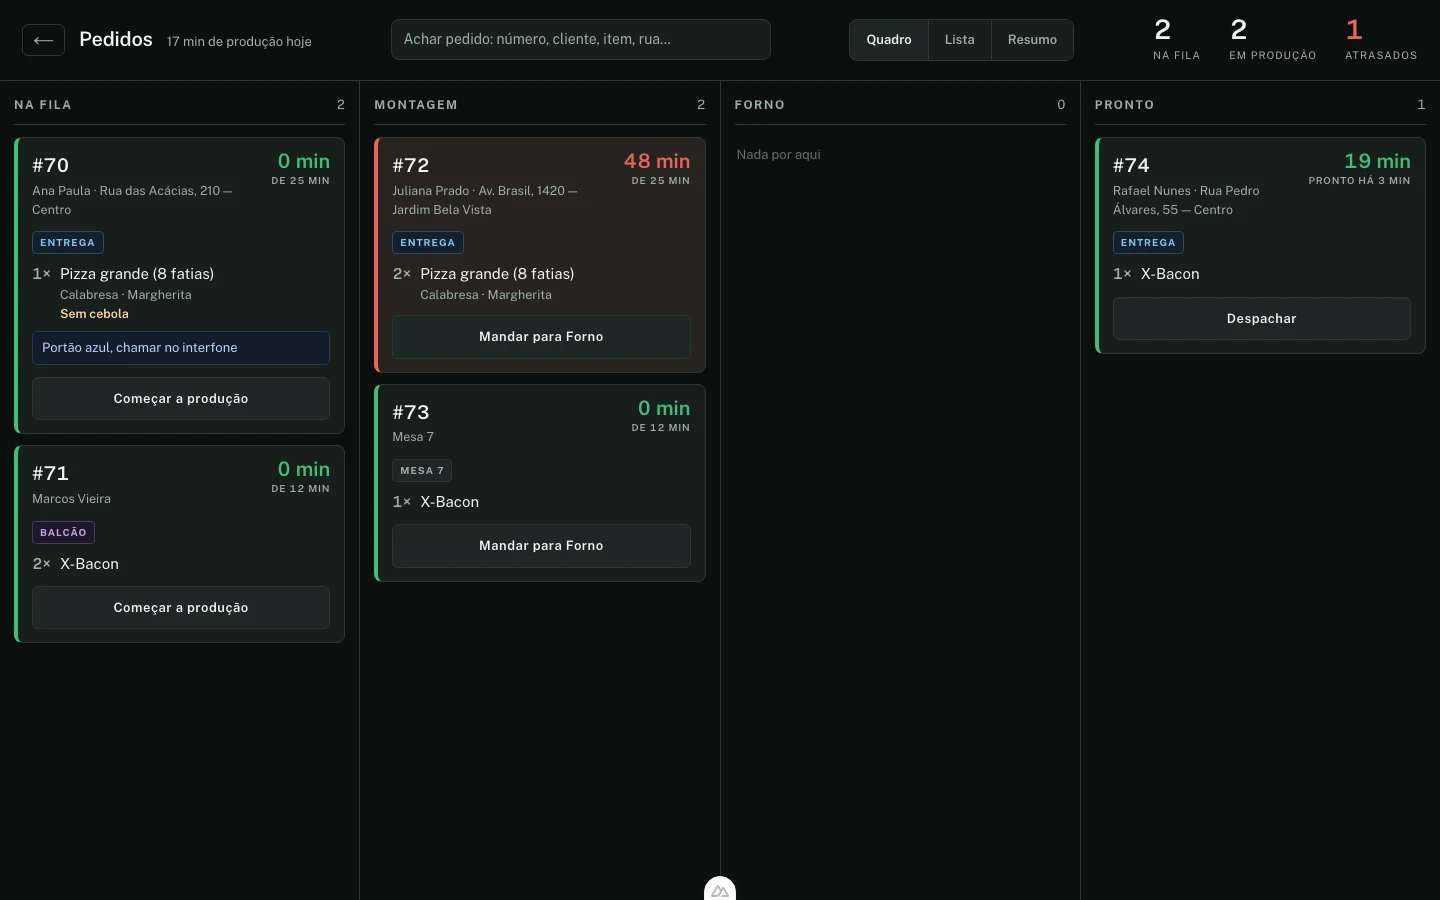The height and width of the screenshot is (900, 1440).
Task: Focus the order search field
Action: (x=581, y=39)
